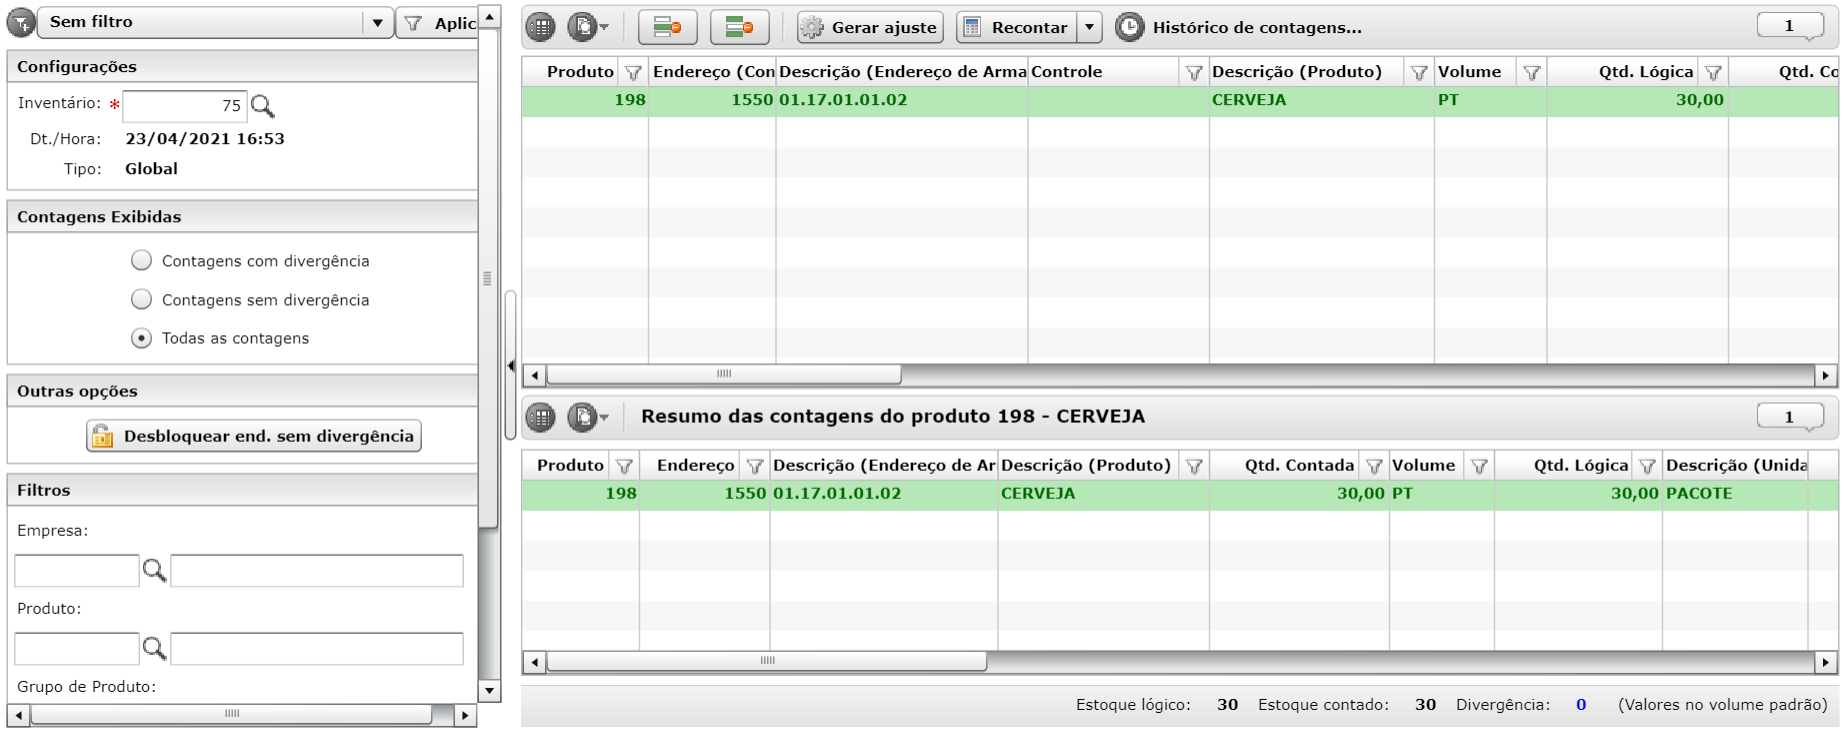Filter top grid Descrição (Produto) column
1844x730 pixels.
[x=1419, y=72]
